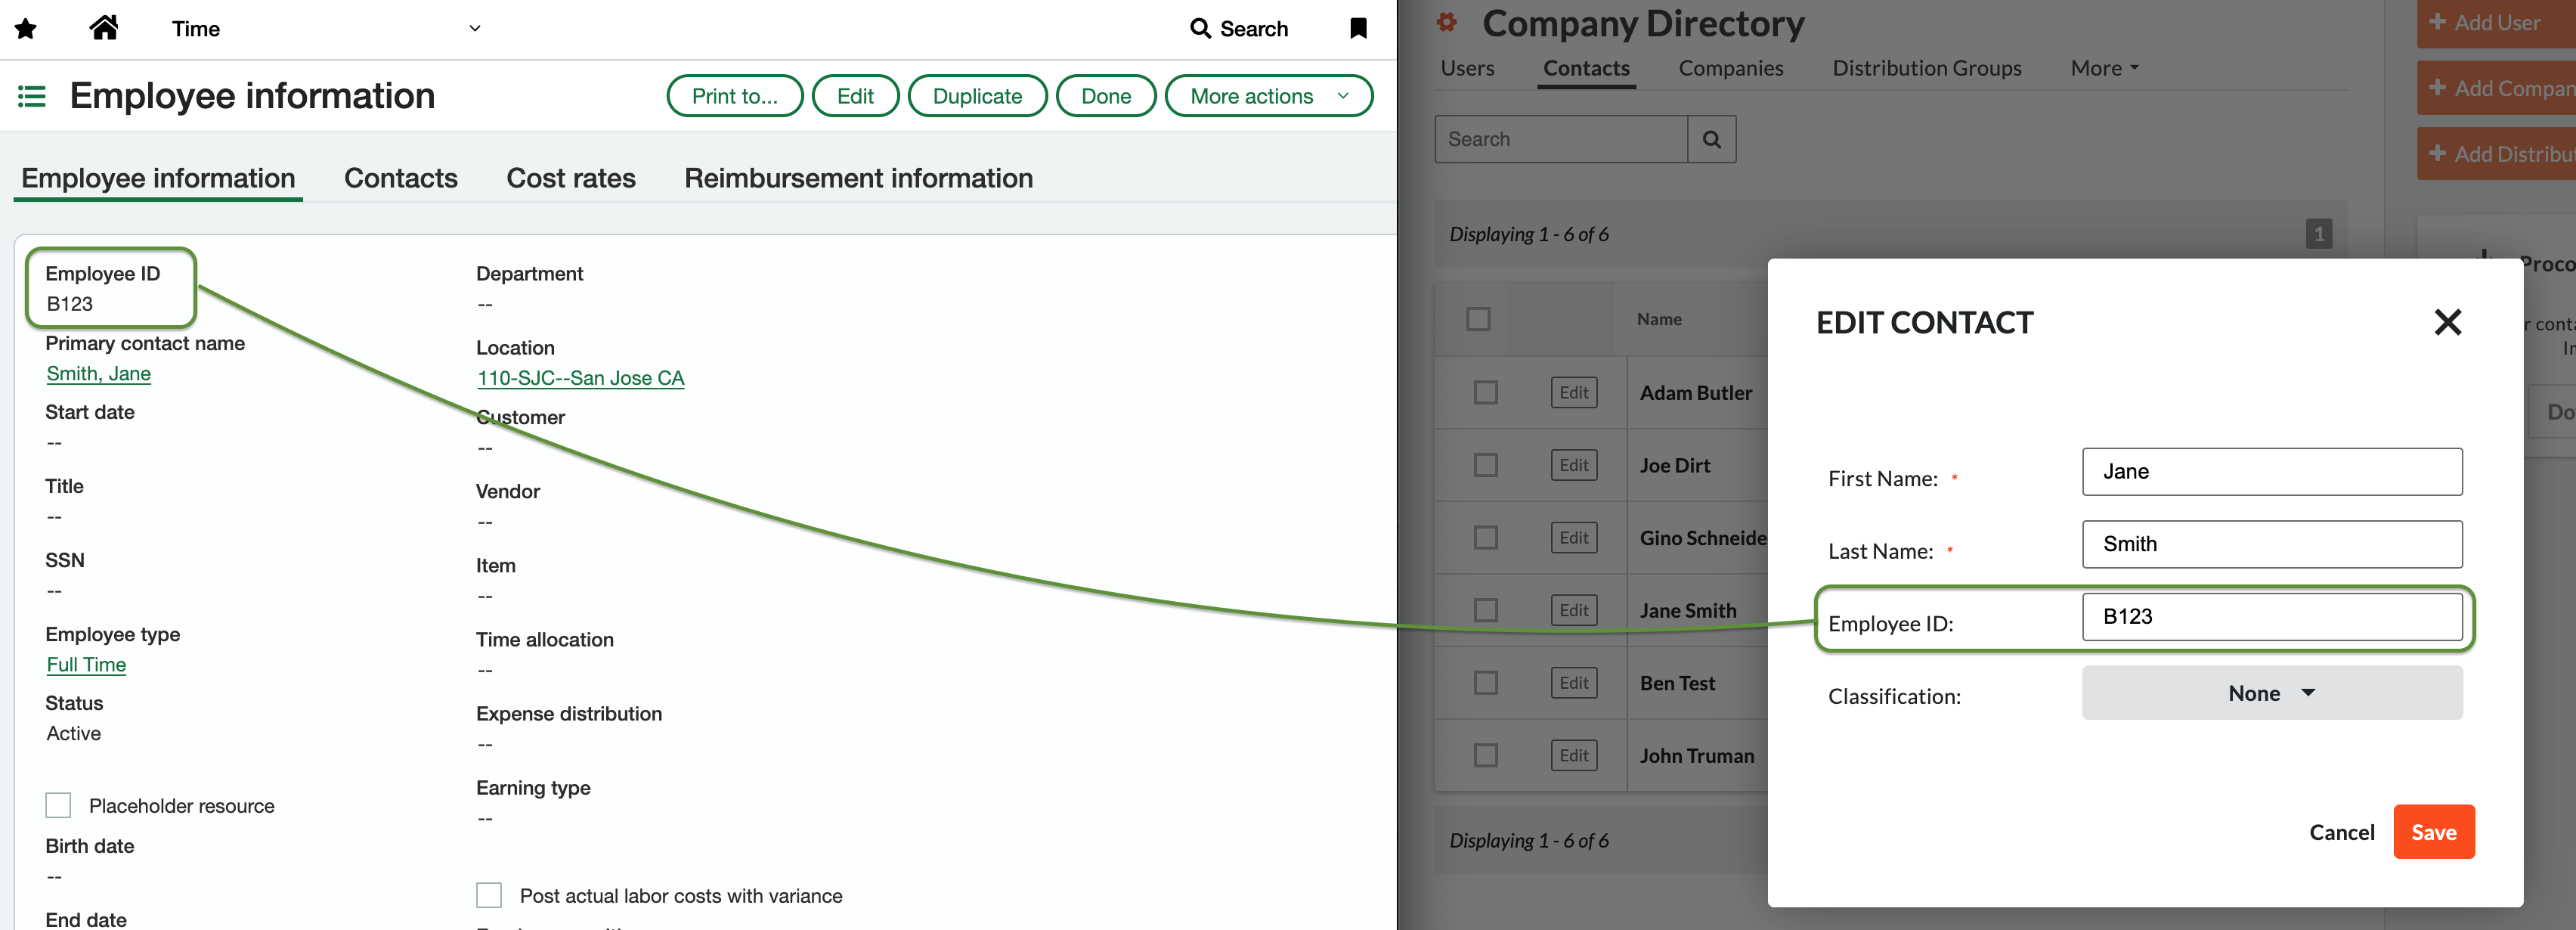Click the Ben Test contact name
The height and width of the screenshot is (930, 2576).
pos(1677,683)
